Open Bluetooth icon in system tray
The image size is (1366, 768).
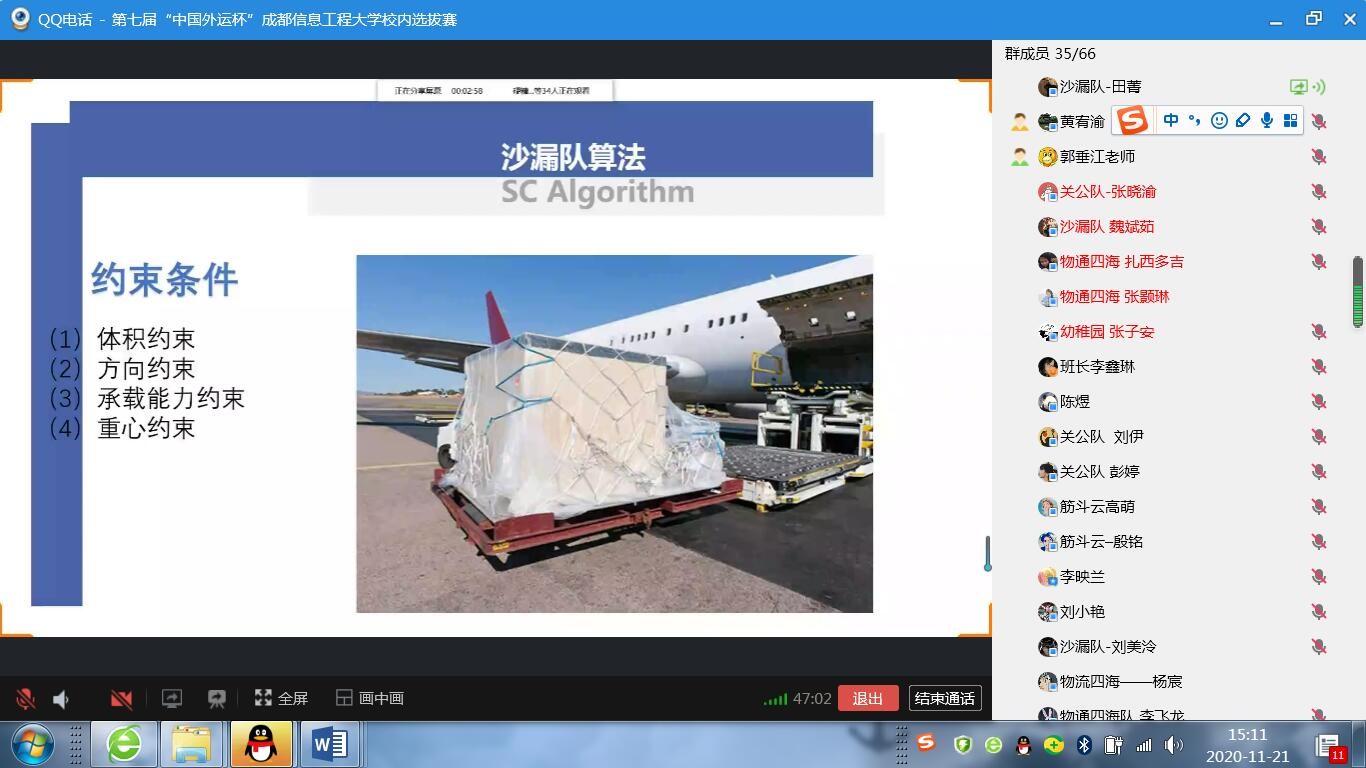1084,745
